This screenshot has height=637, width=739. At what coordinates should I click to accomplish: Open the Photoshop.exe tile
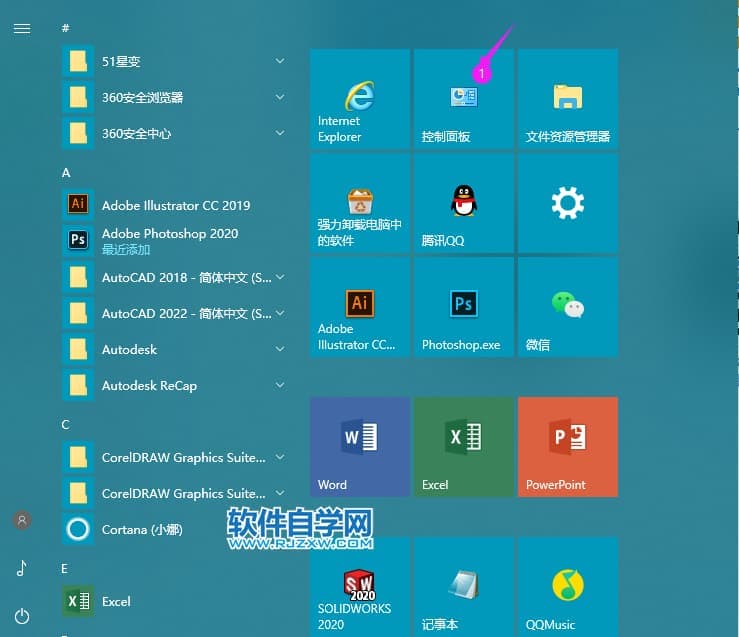(463, 308)
